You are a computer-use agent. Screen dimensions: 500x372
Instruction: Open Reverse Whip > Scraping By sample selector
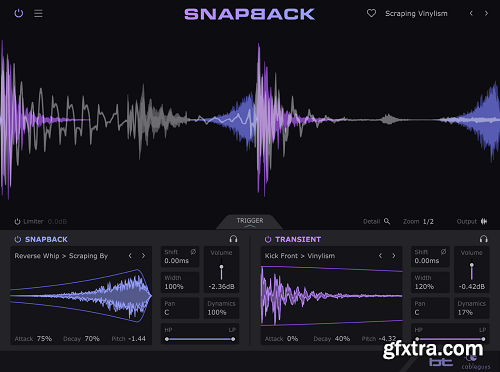[x=61, y=256]
